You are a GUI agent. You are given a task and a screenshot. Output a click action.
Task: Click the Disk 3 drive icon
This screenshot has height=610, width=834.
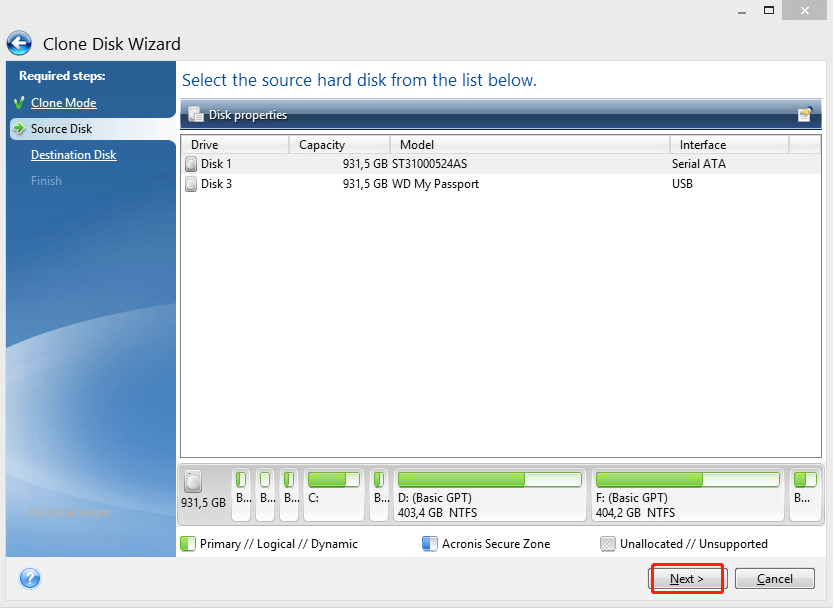[191, 184]
